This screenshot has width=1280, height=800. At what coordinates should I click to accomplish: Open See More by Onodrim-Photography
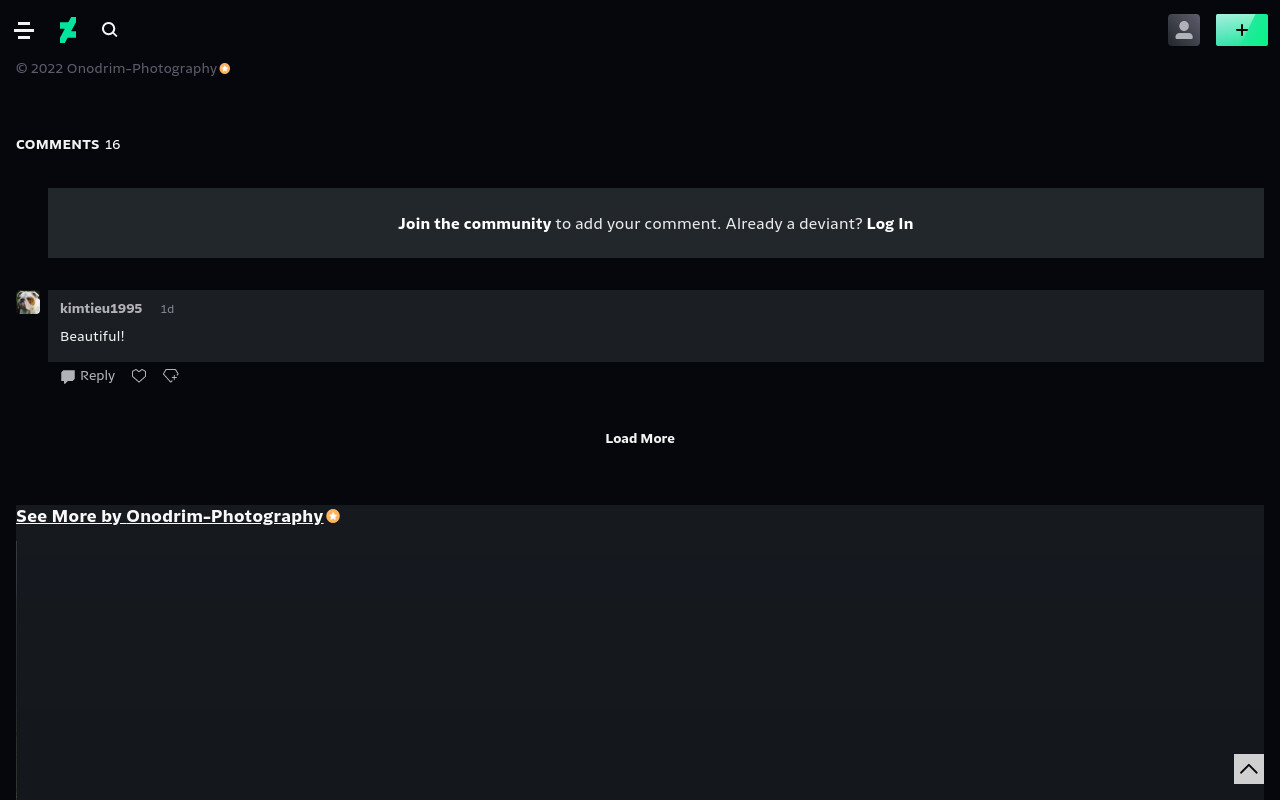coord(169,516)
